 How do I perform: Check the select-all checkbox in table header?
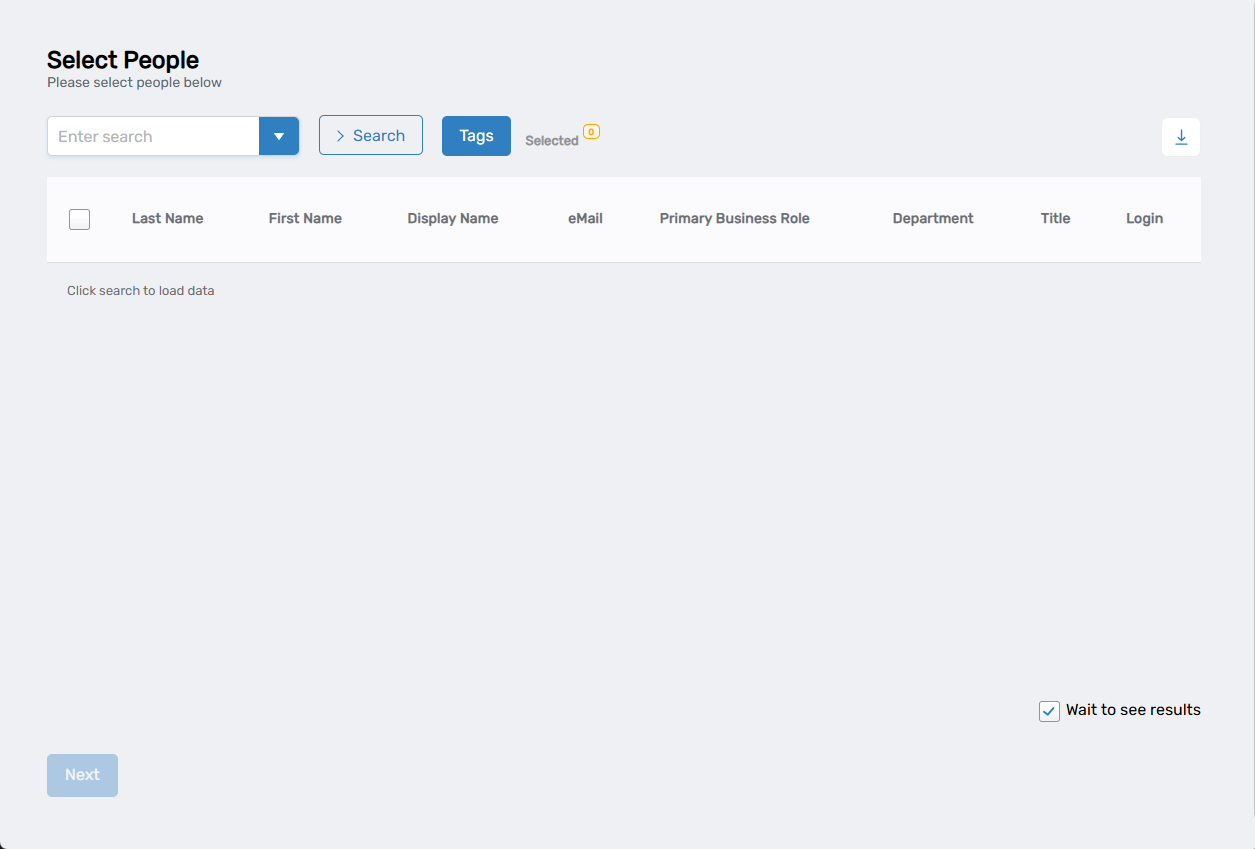coord(79,219)
